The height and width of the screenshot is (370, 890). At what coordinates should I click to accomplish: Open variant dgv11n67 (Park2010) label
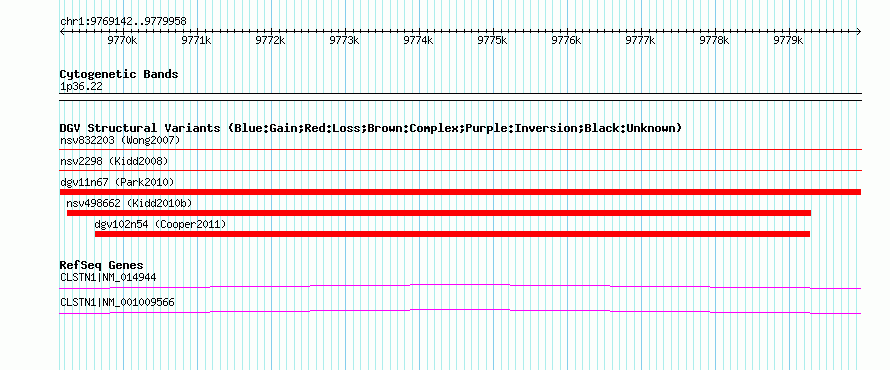click(x=117, y=182)
